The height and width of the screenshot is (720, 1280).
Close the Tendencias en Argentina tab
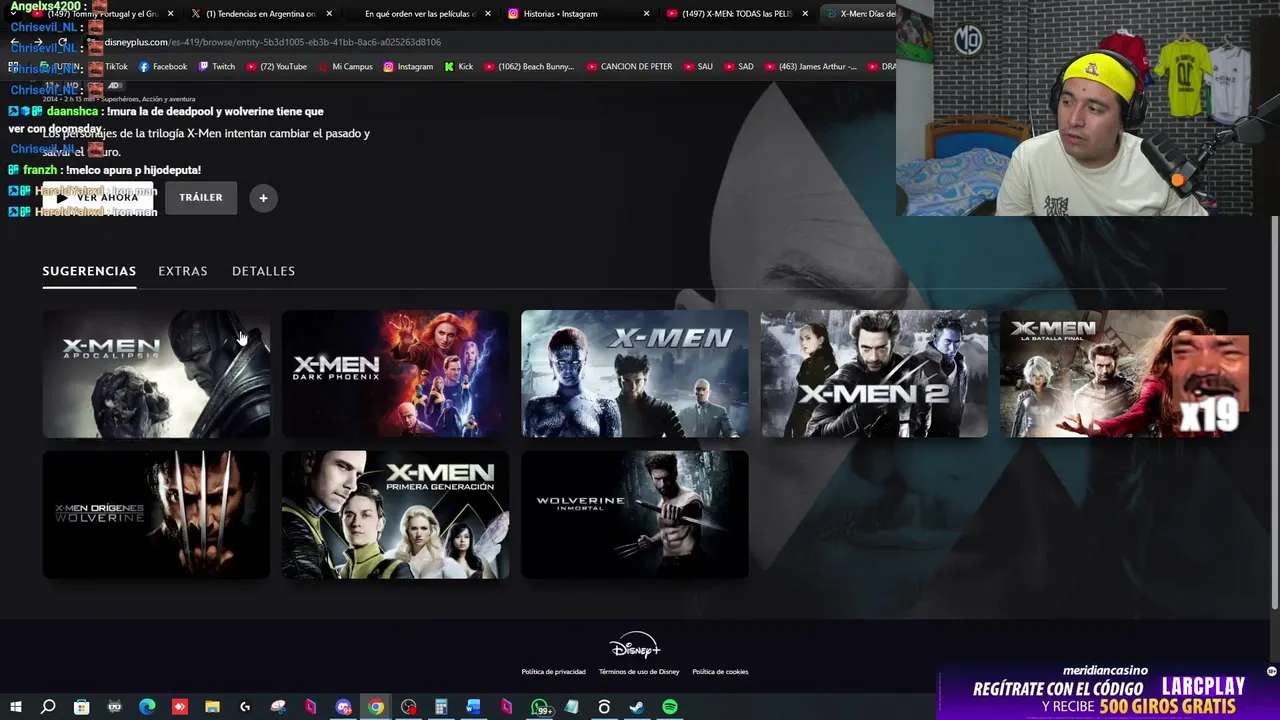329,14
